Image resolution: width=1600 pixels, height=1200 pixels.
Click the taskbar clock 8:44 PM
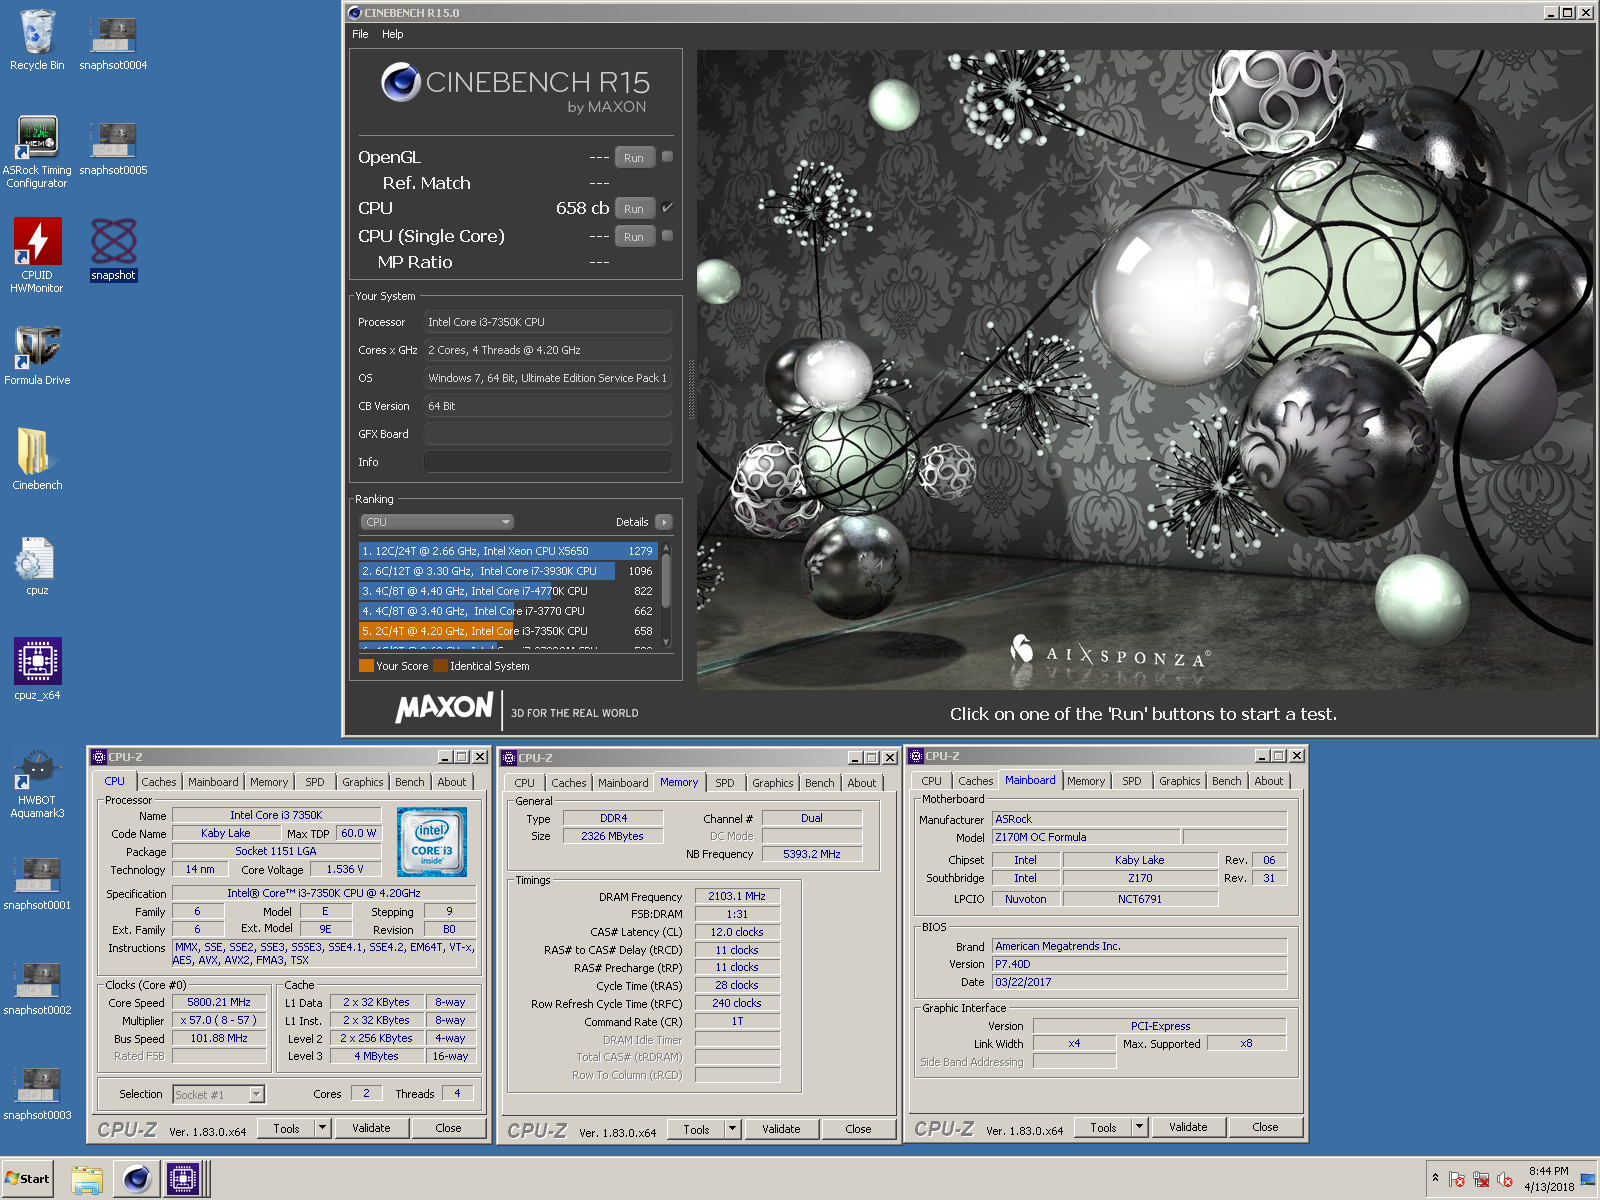(1548, 1179)
